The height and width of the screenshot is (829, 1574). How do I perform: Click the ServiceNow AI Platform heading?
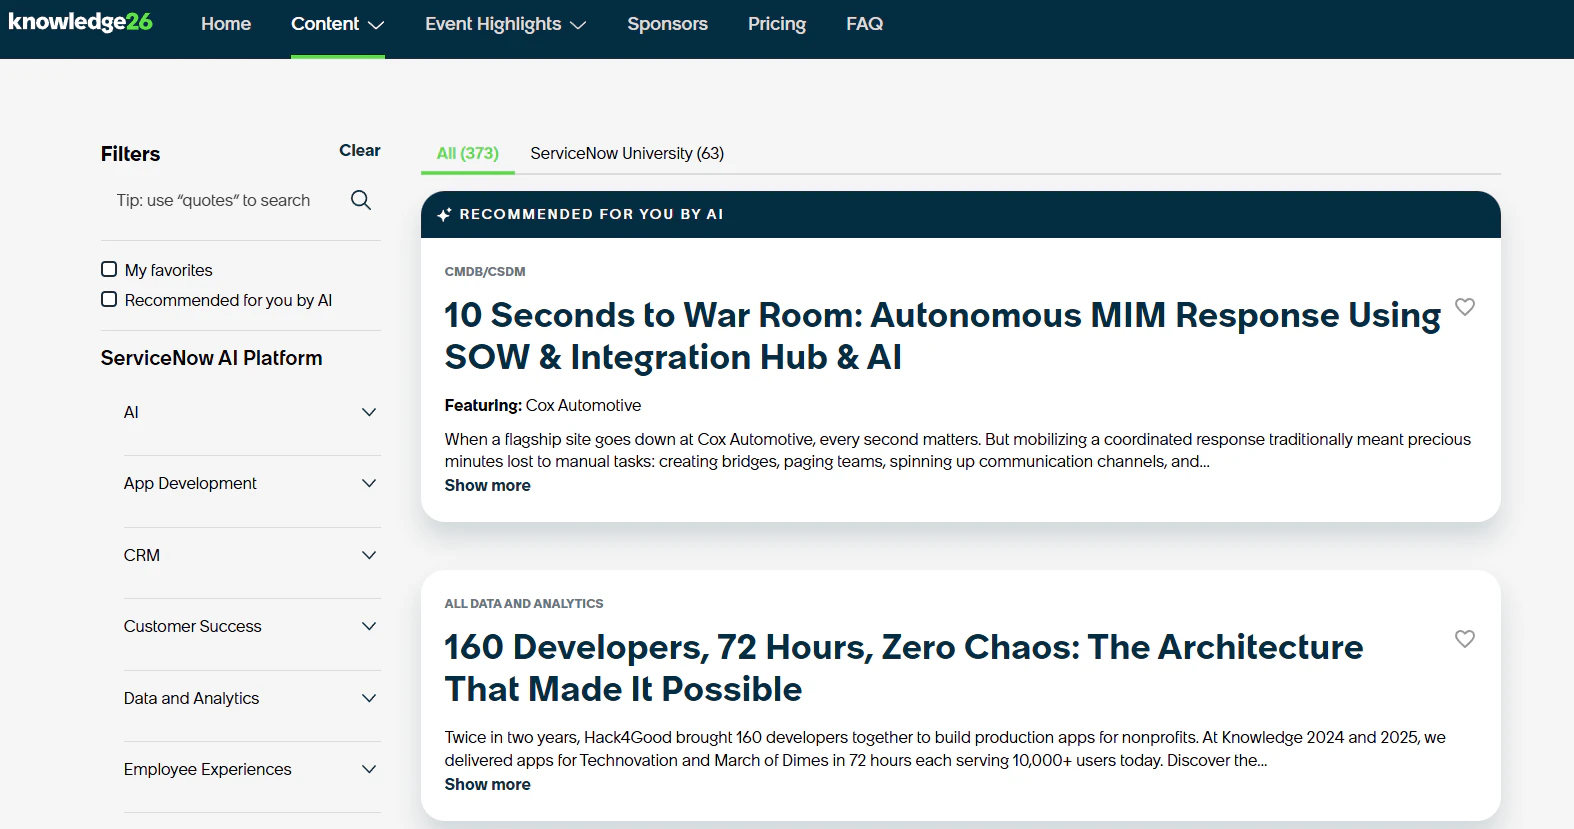tap(211, 358)
